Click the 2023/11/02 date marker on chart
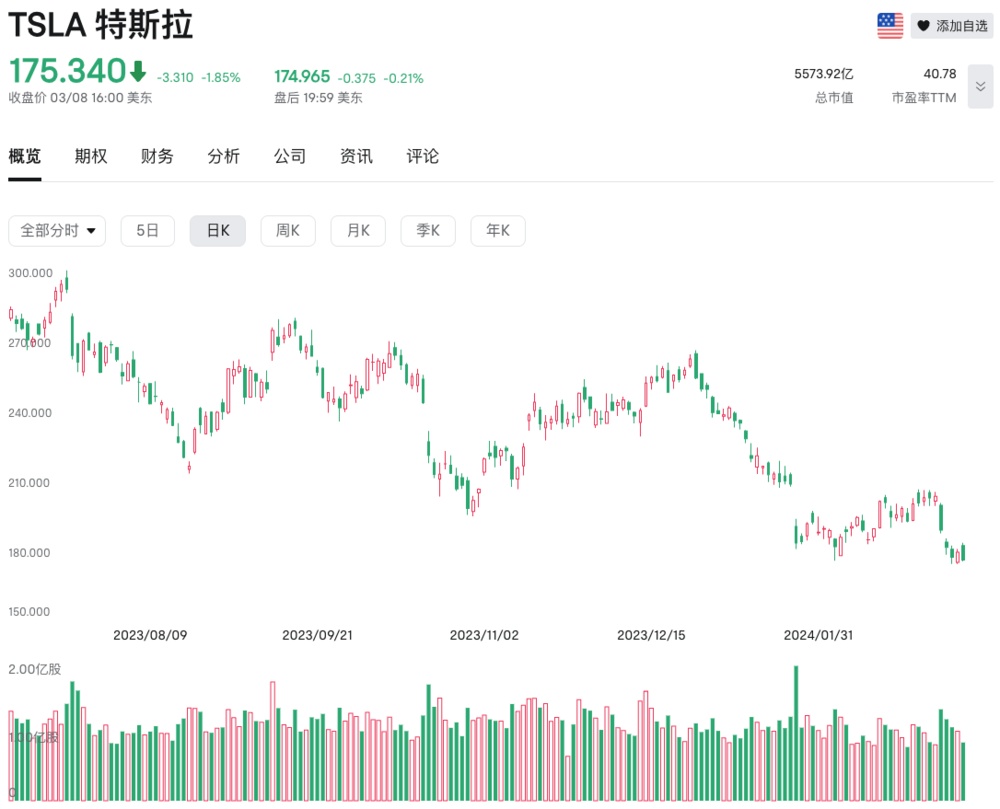The width and height of the screenshot is (1000, 809). coord(485,635)
